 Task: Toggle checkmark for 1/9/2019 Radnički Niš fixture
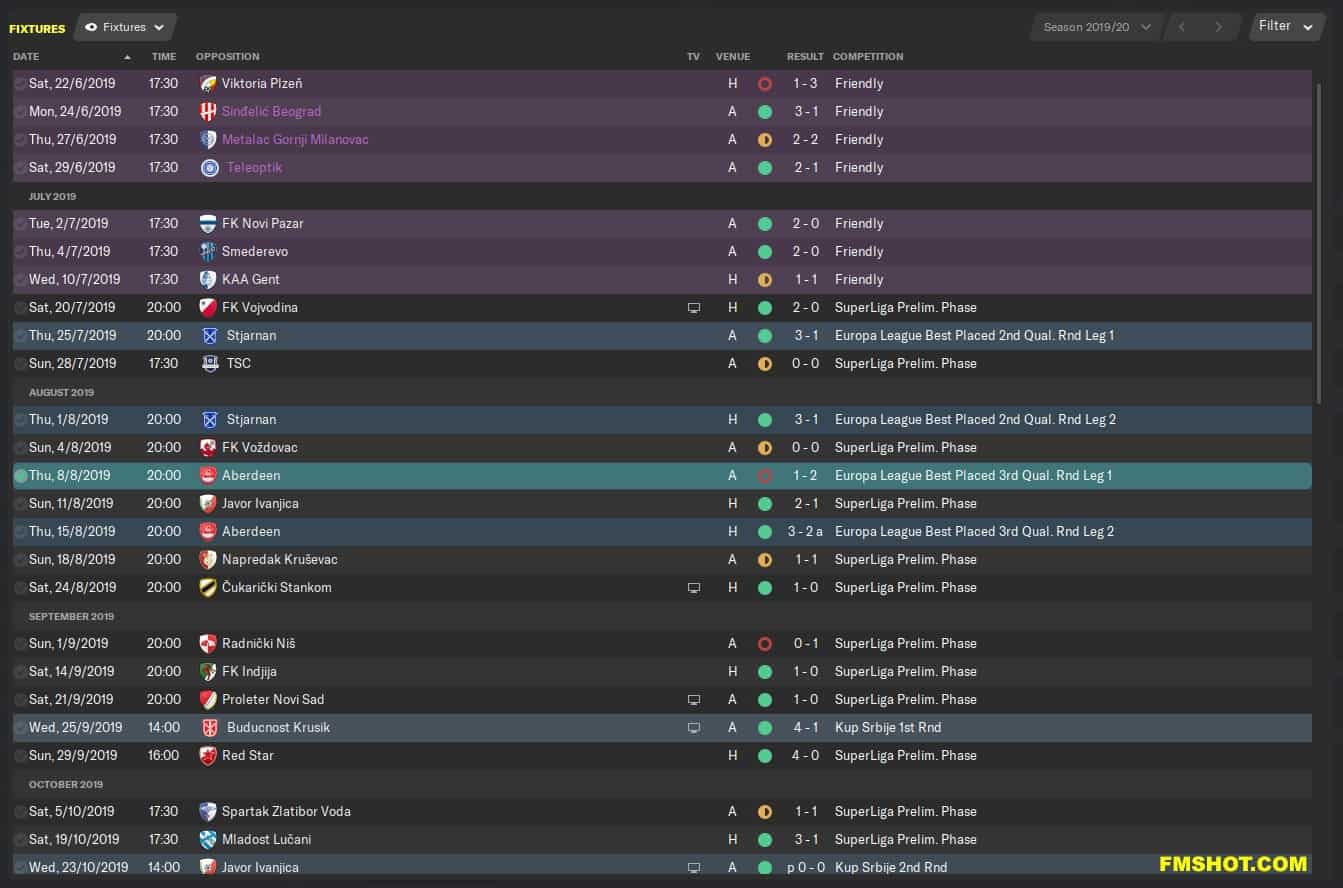(x=20, y=644)
